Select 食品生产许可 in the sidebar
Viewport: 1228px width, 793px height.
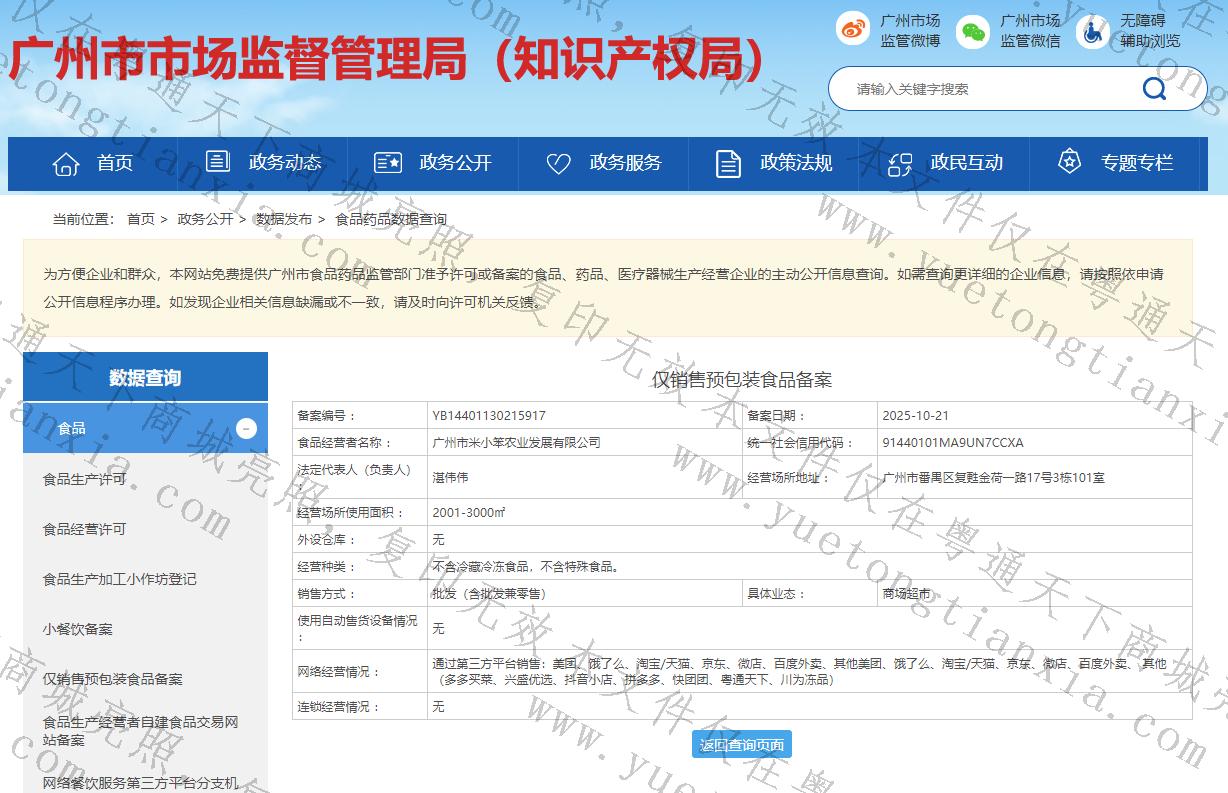[x=84, y=479]
